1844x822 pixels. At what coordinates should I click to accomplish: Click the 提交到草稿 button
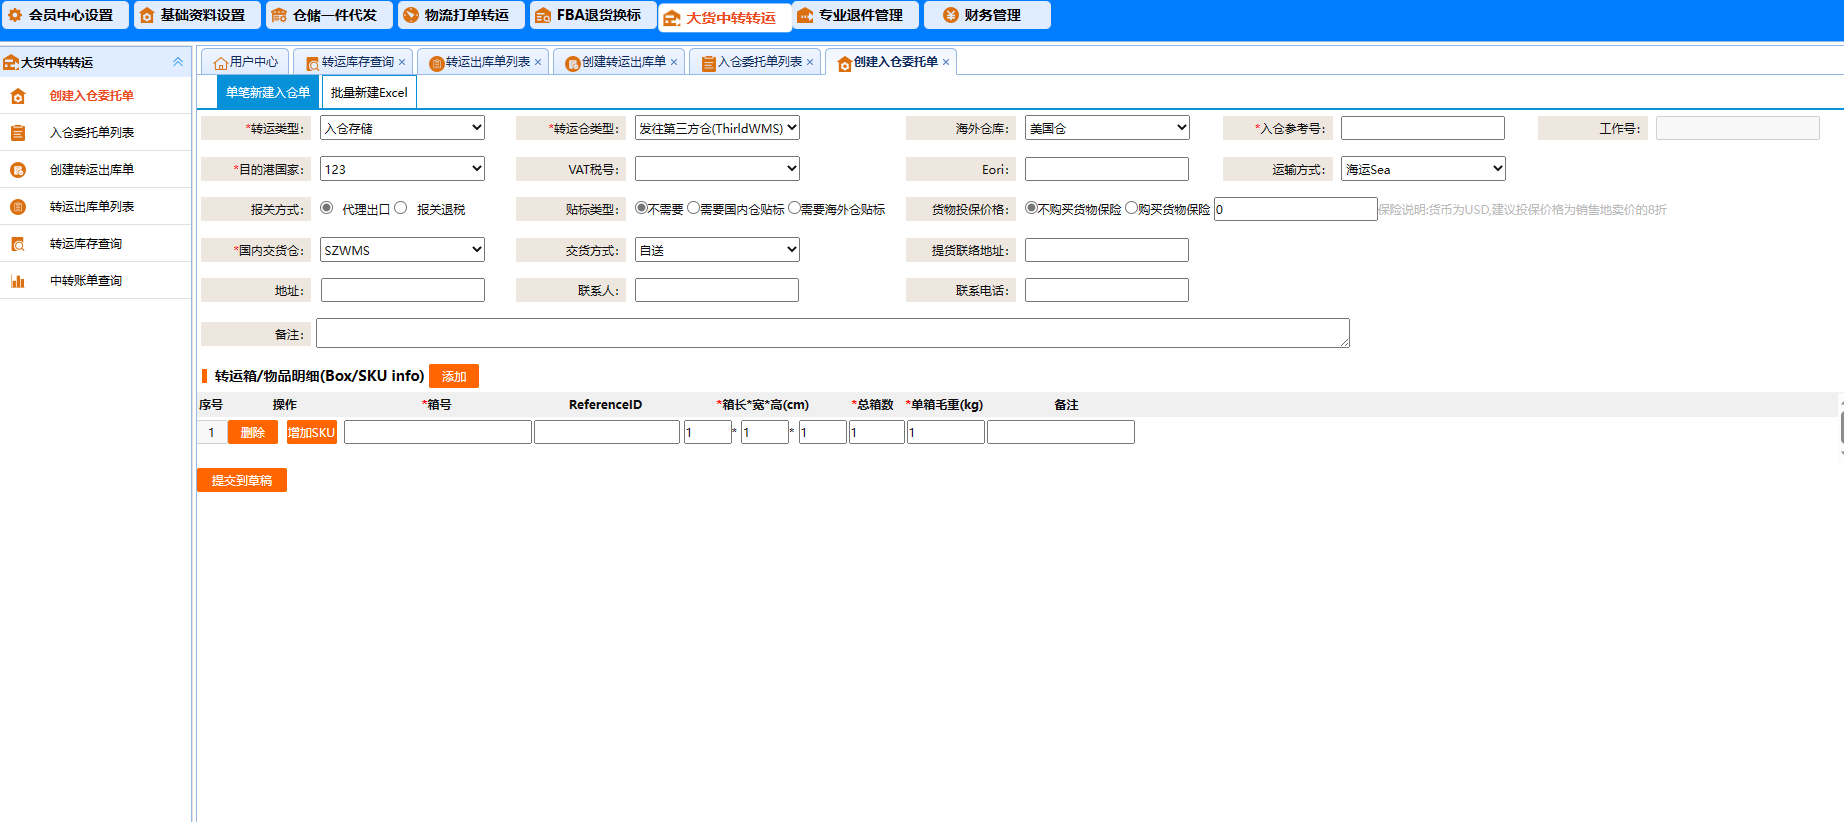point(242,480)
